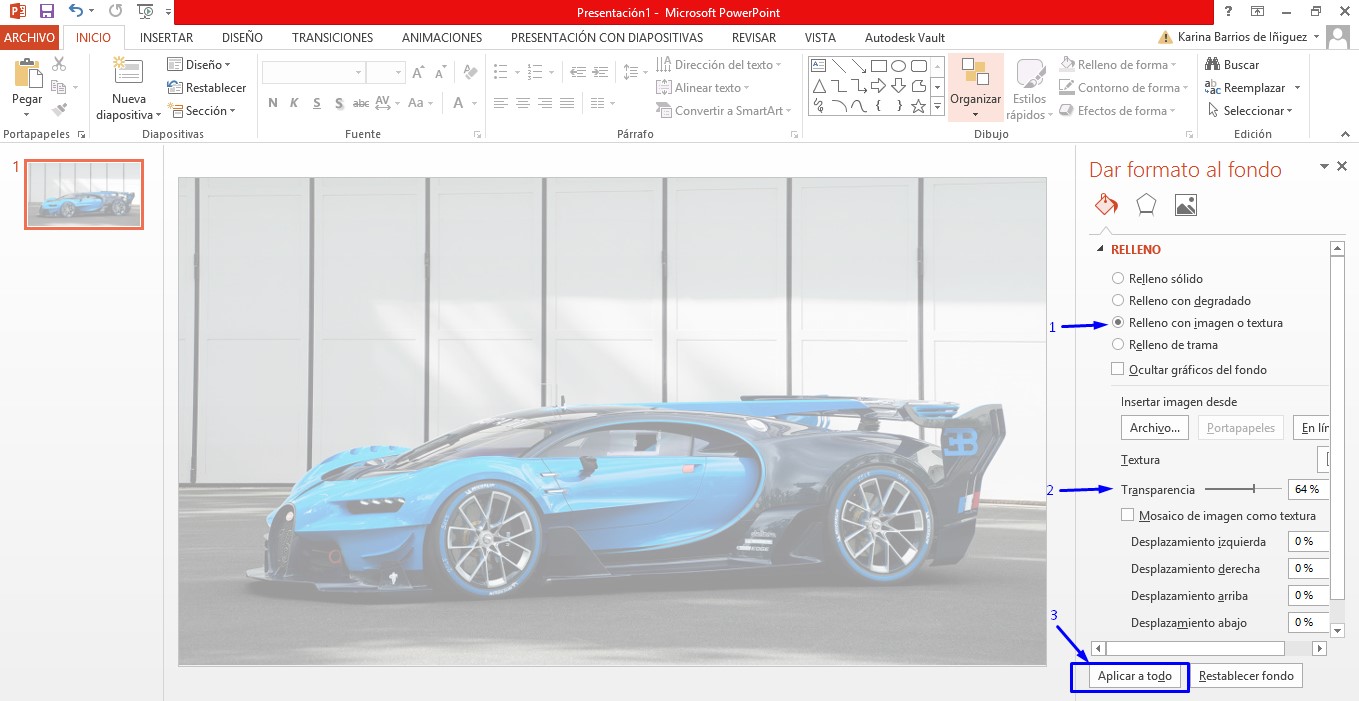1359x701 pixels.
Task: Select the down arrow shape in gallery
Action: tap(898, 86)
